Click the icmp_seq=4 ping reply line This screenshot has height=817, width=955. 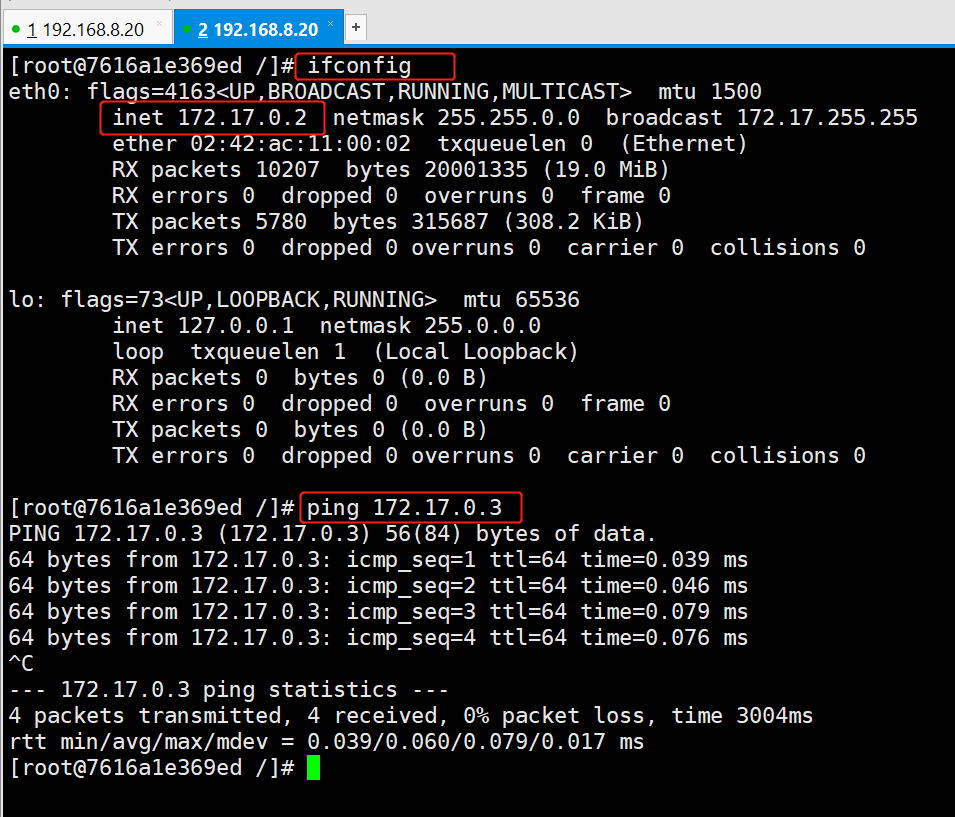pyautogui.click(x=378, y=638)
